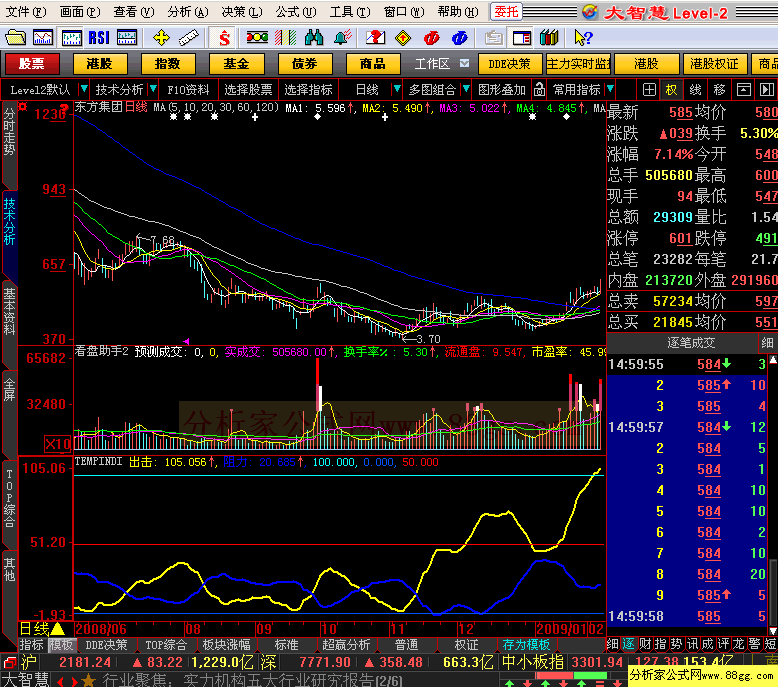Click the window collapse icon next to 移
Viewport: 778px width, 687px height.
tap(743, 90)
